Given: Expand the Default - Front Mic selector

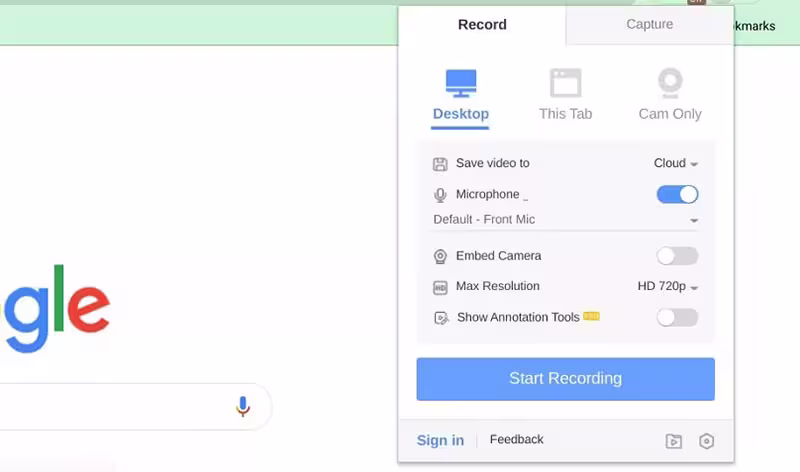Looking at the screenshot, I should pyautogui.click(x=565, y=220).
